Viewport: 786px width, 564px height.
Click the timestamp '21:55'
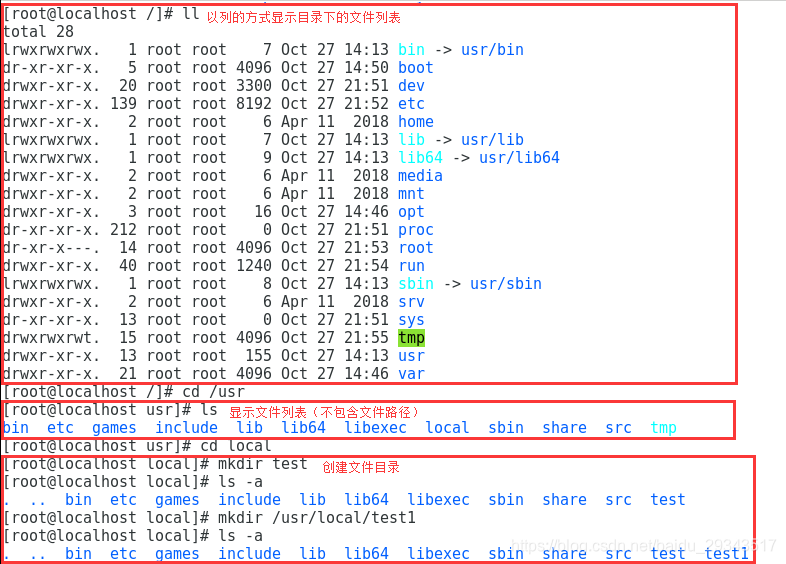coord(366,338)
